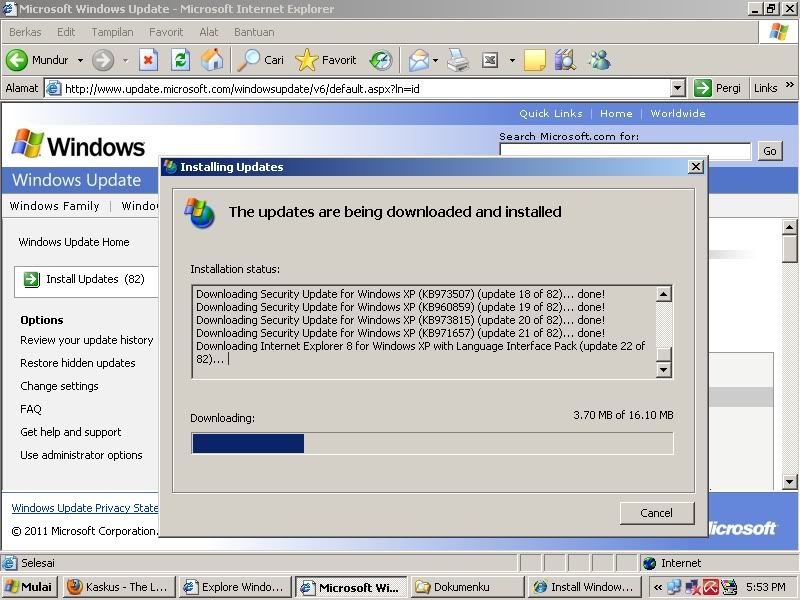Screen dimensions: 800x600
Task: Open the Bantuan menu
Action: (254, 32)
